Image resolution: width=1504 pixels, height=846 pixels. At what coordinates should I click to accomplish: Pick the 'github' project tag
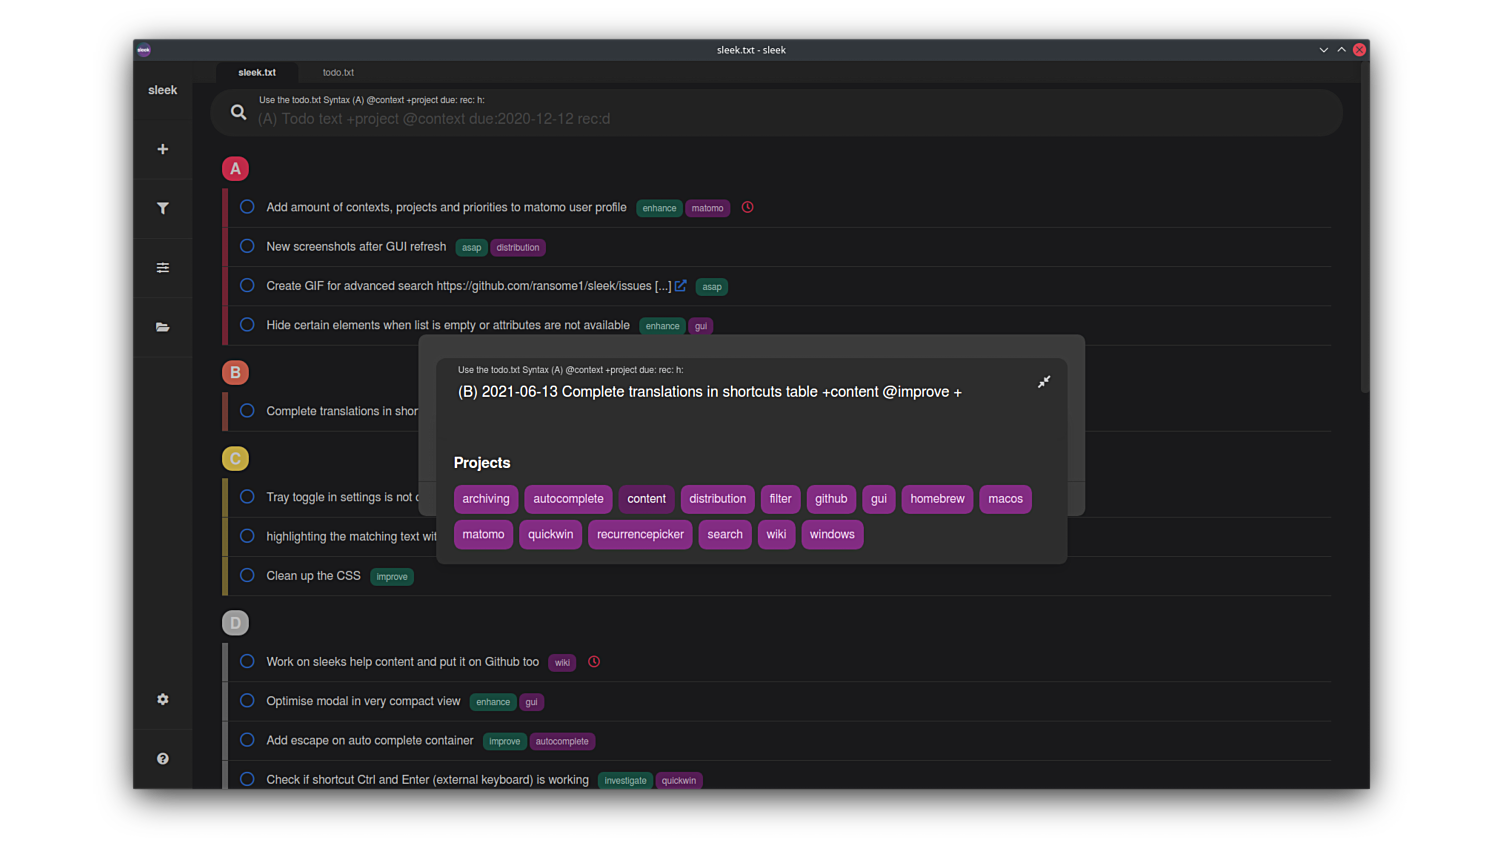click(830, 499)
